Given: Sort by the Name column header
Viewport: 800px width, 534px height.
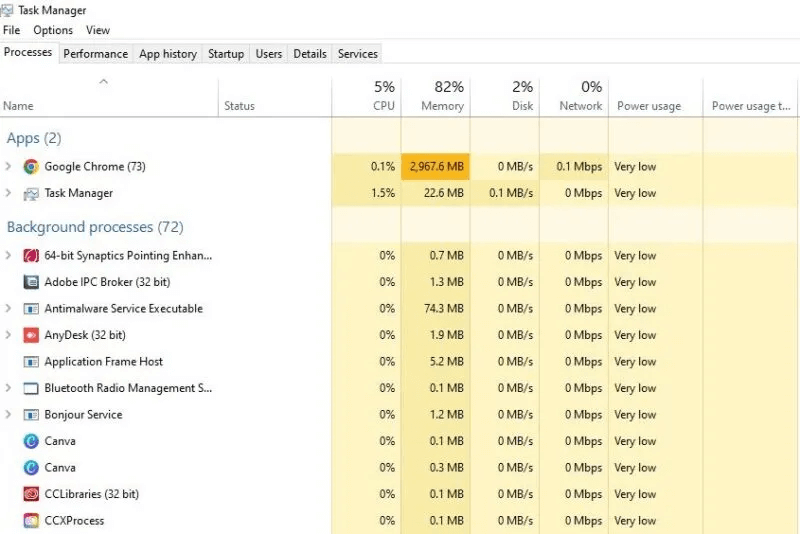Looking at the screenshot, I should point(109,97).
